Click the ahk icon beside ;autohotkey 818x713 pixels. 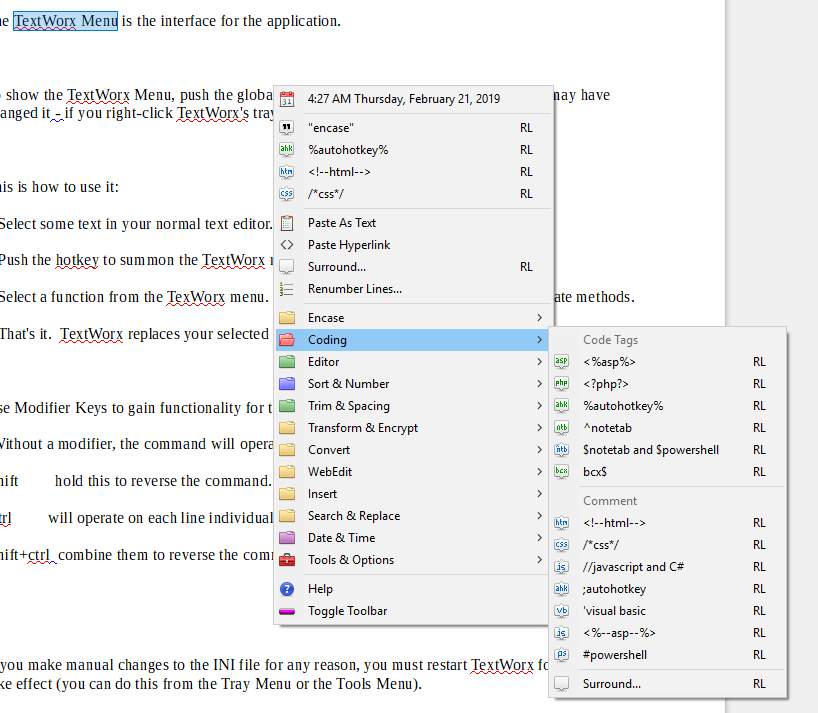(x=561, y=589)
